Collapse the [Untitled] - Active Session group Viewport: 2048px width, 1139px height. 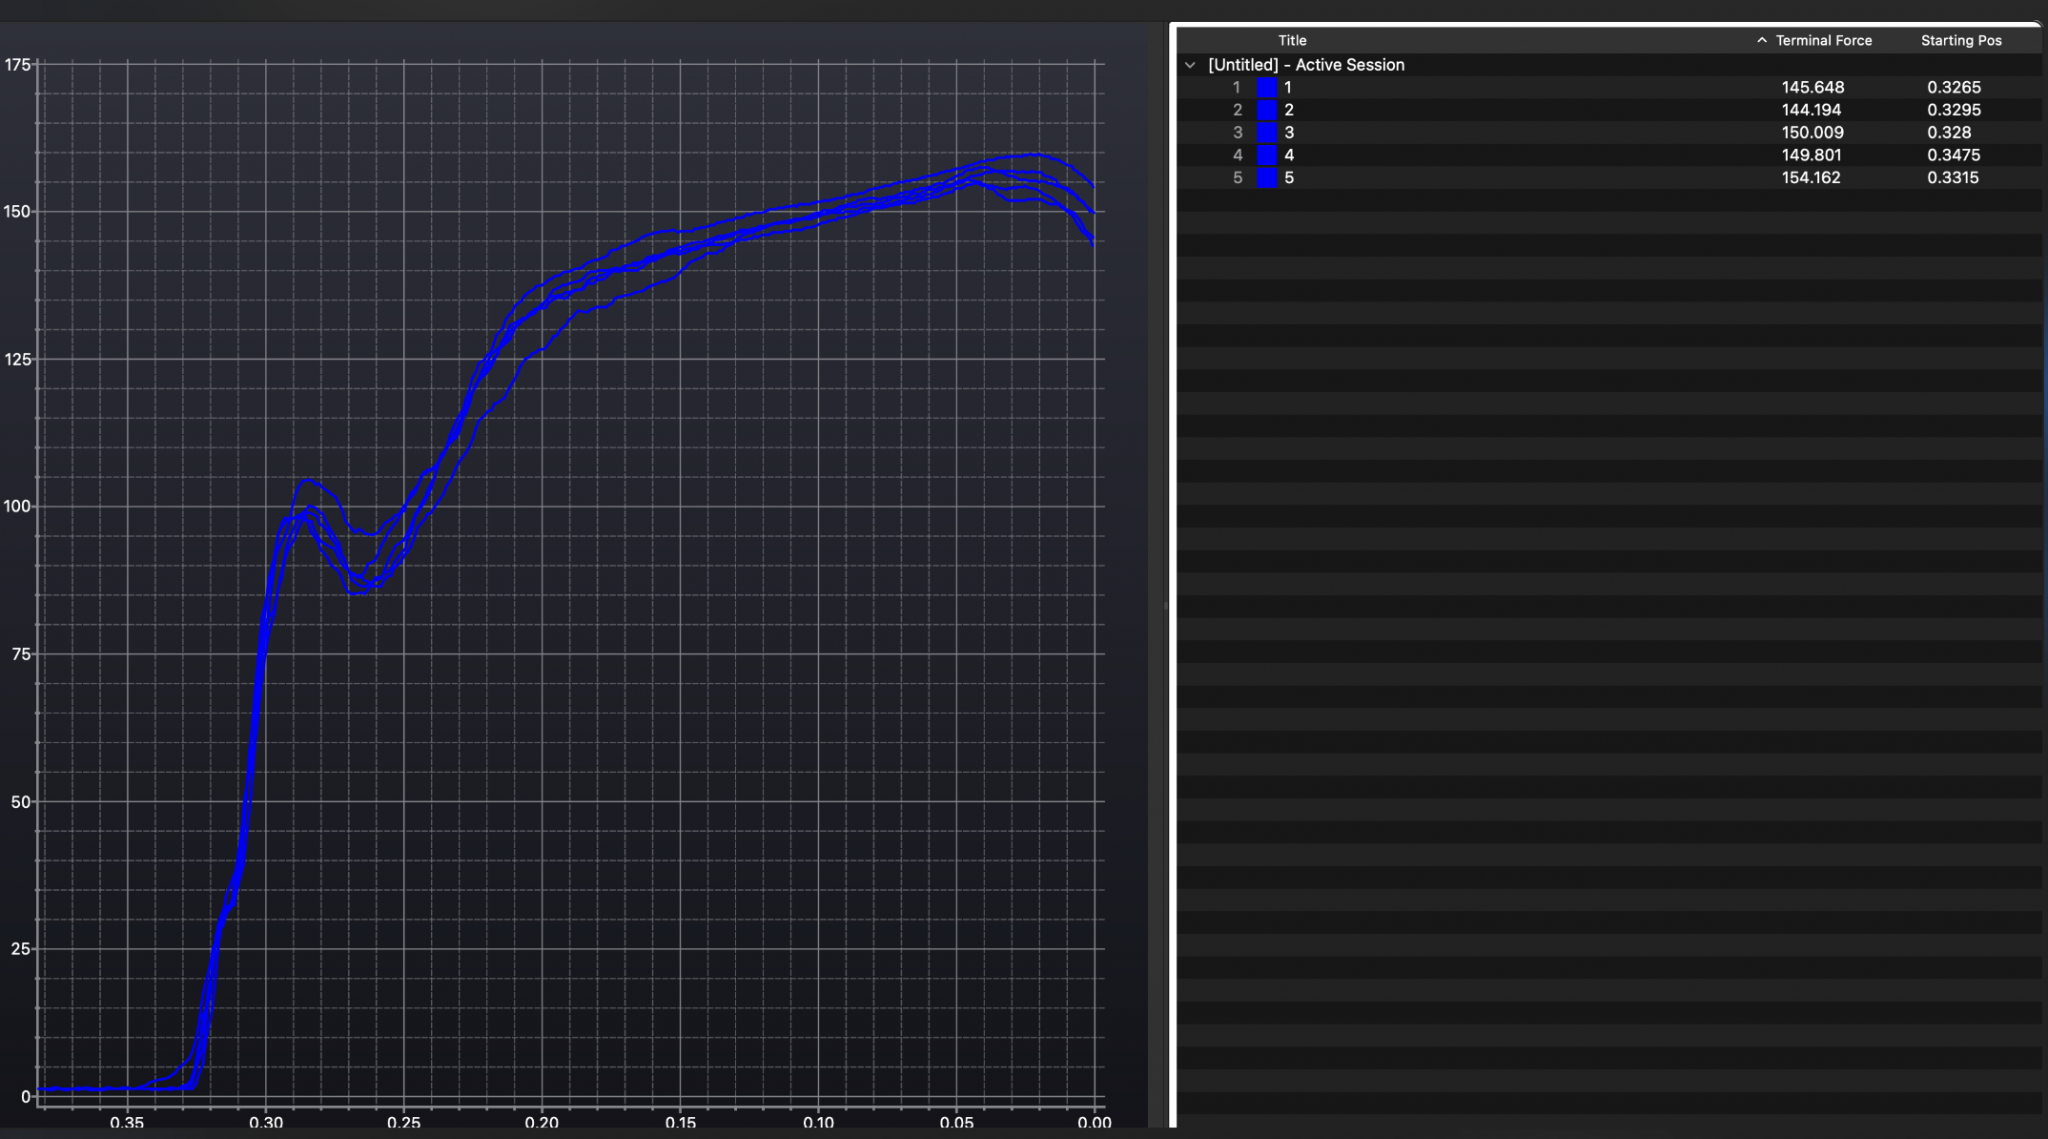(x=1190, y=65)
